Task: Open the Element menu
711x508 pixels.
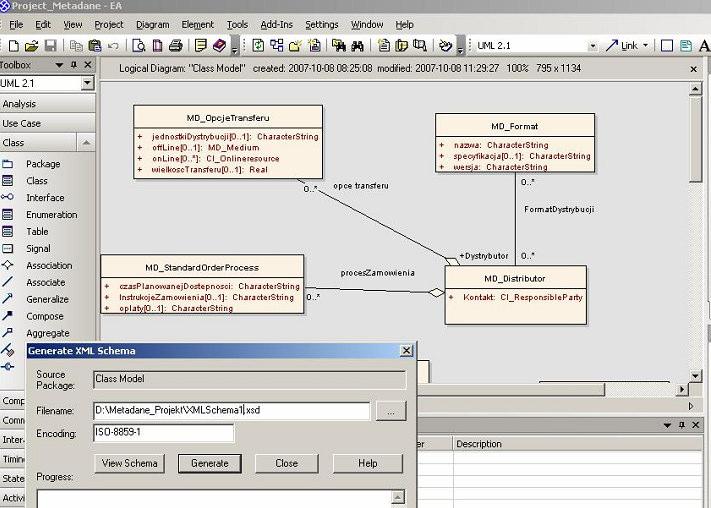Action: point(197,24)
